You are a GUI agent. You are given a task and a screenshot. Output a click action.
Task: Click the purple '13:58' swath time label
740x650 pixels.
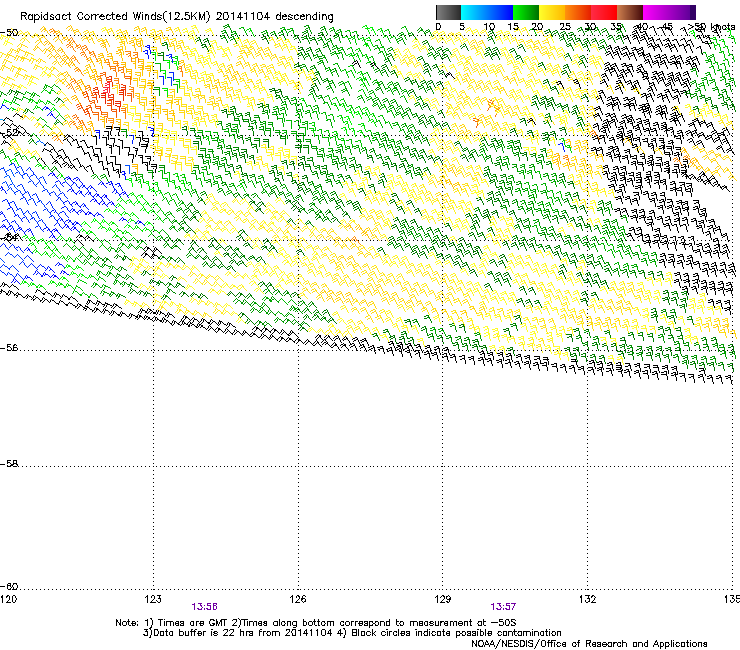click(x=204, y=607)
